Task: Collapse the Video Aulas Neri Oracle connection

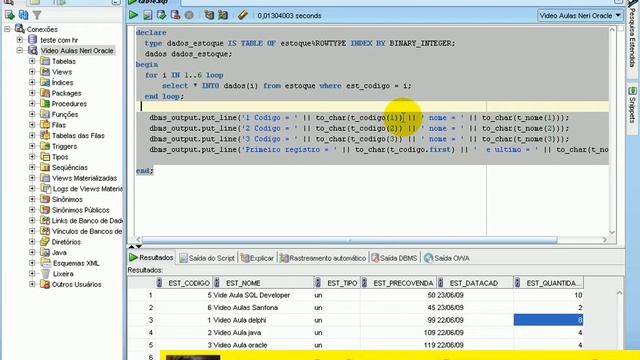Action: pos(20,51)
